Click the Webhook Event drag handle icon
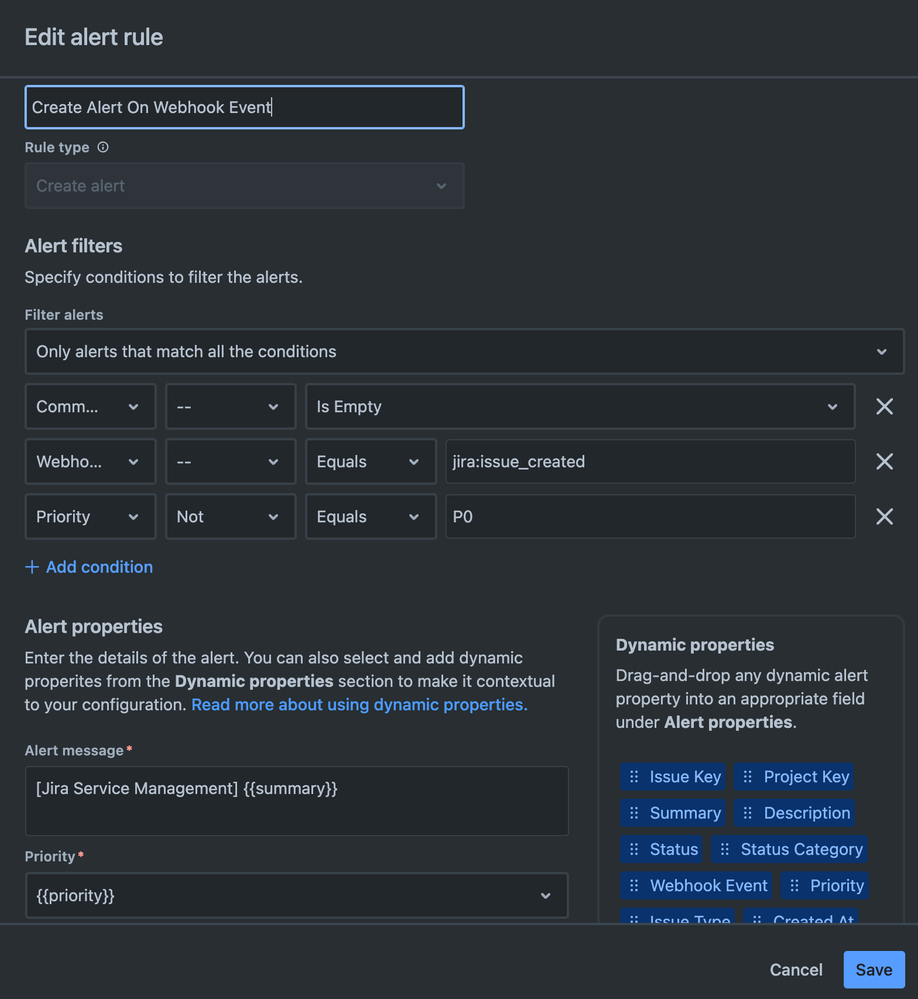The image size is (918, 999). click(x=634, y=885)
